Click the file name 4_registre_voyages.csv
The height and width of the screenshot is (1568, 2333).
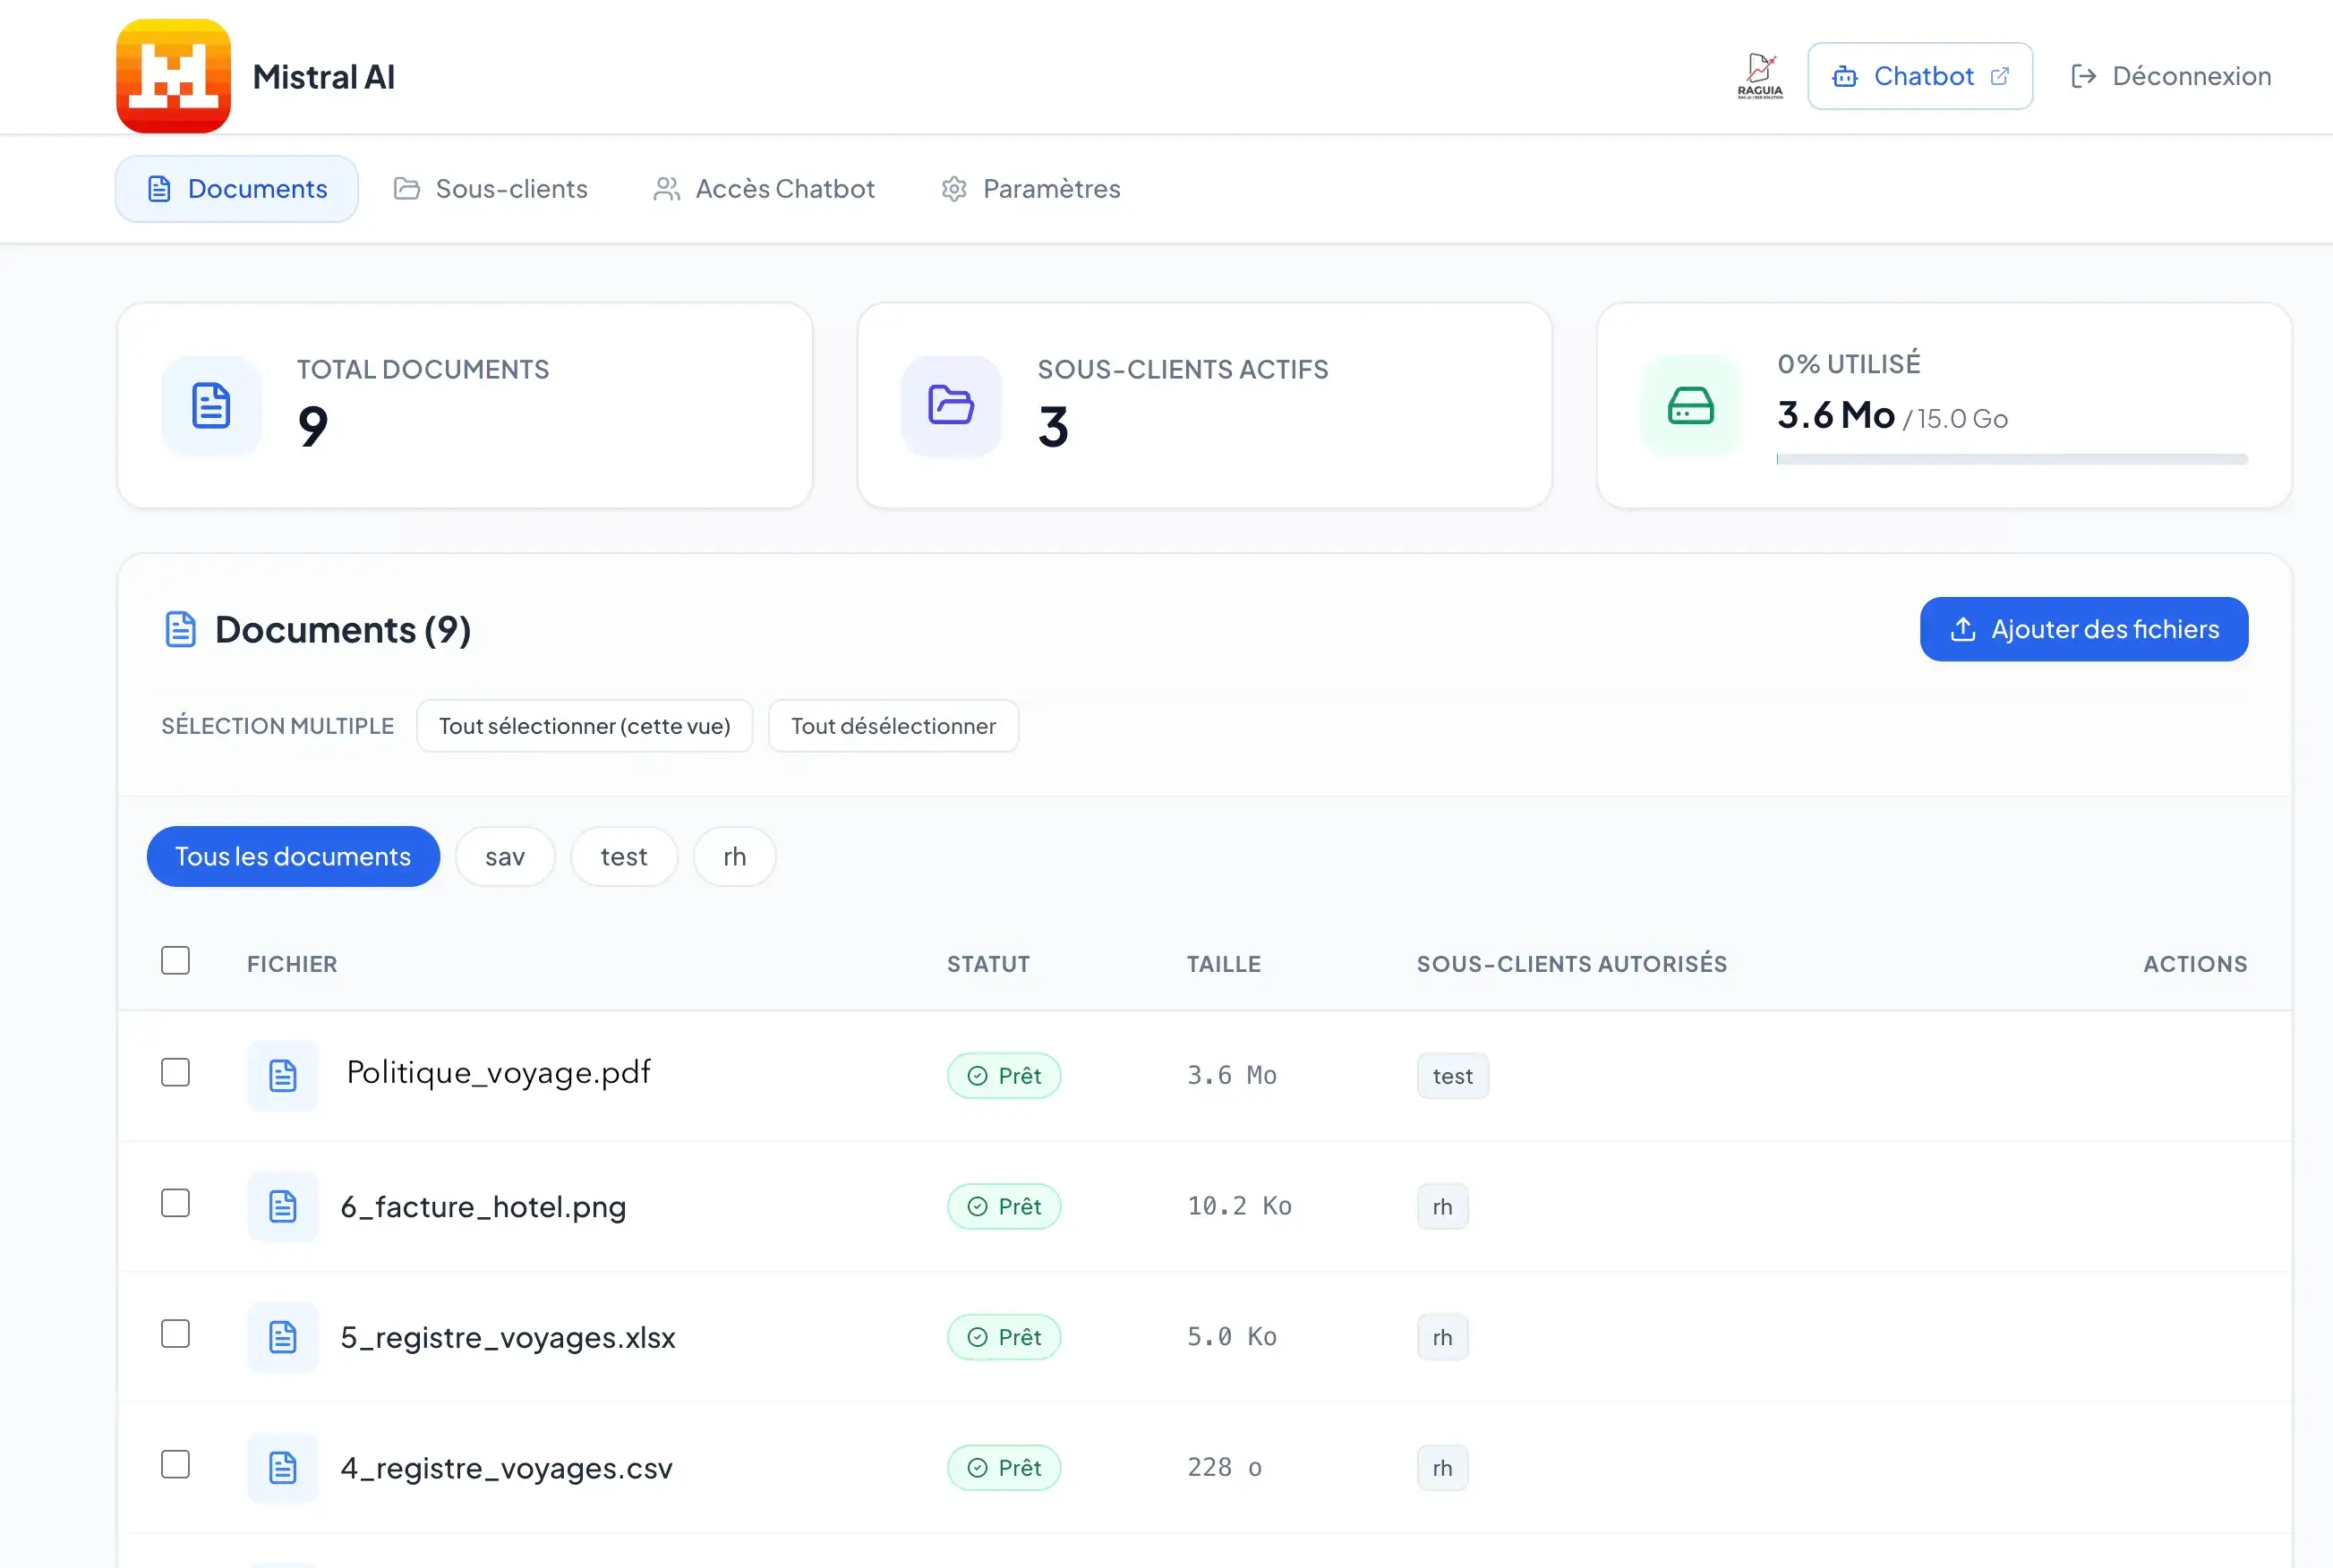pos(506,1469)
